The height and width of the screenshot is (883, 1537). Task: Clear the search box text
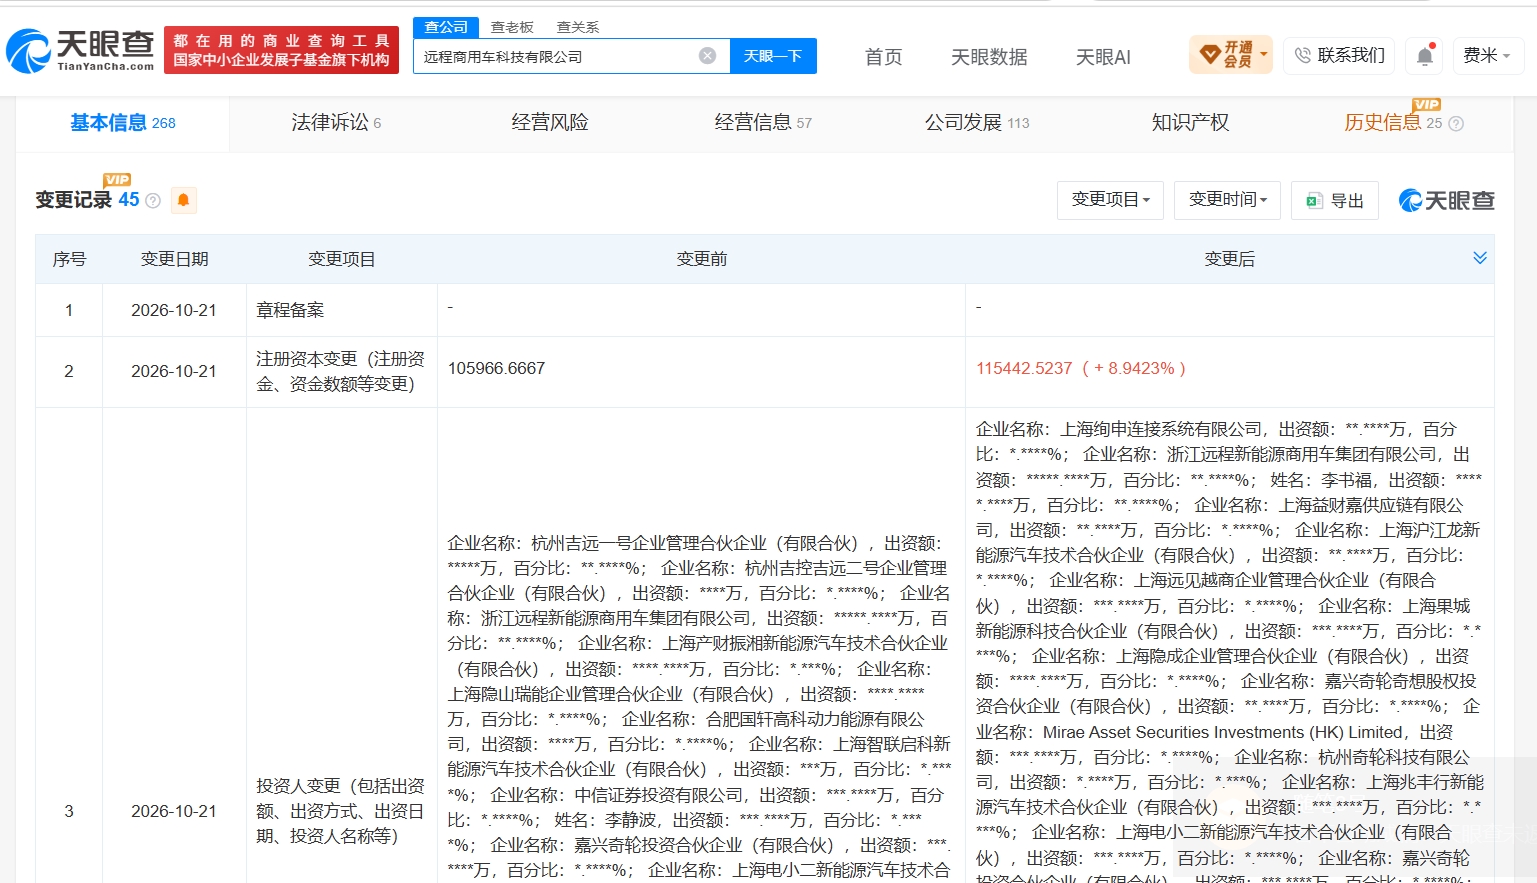[x=707, y=56]
